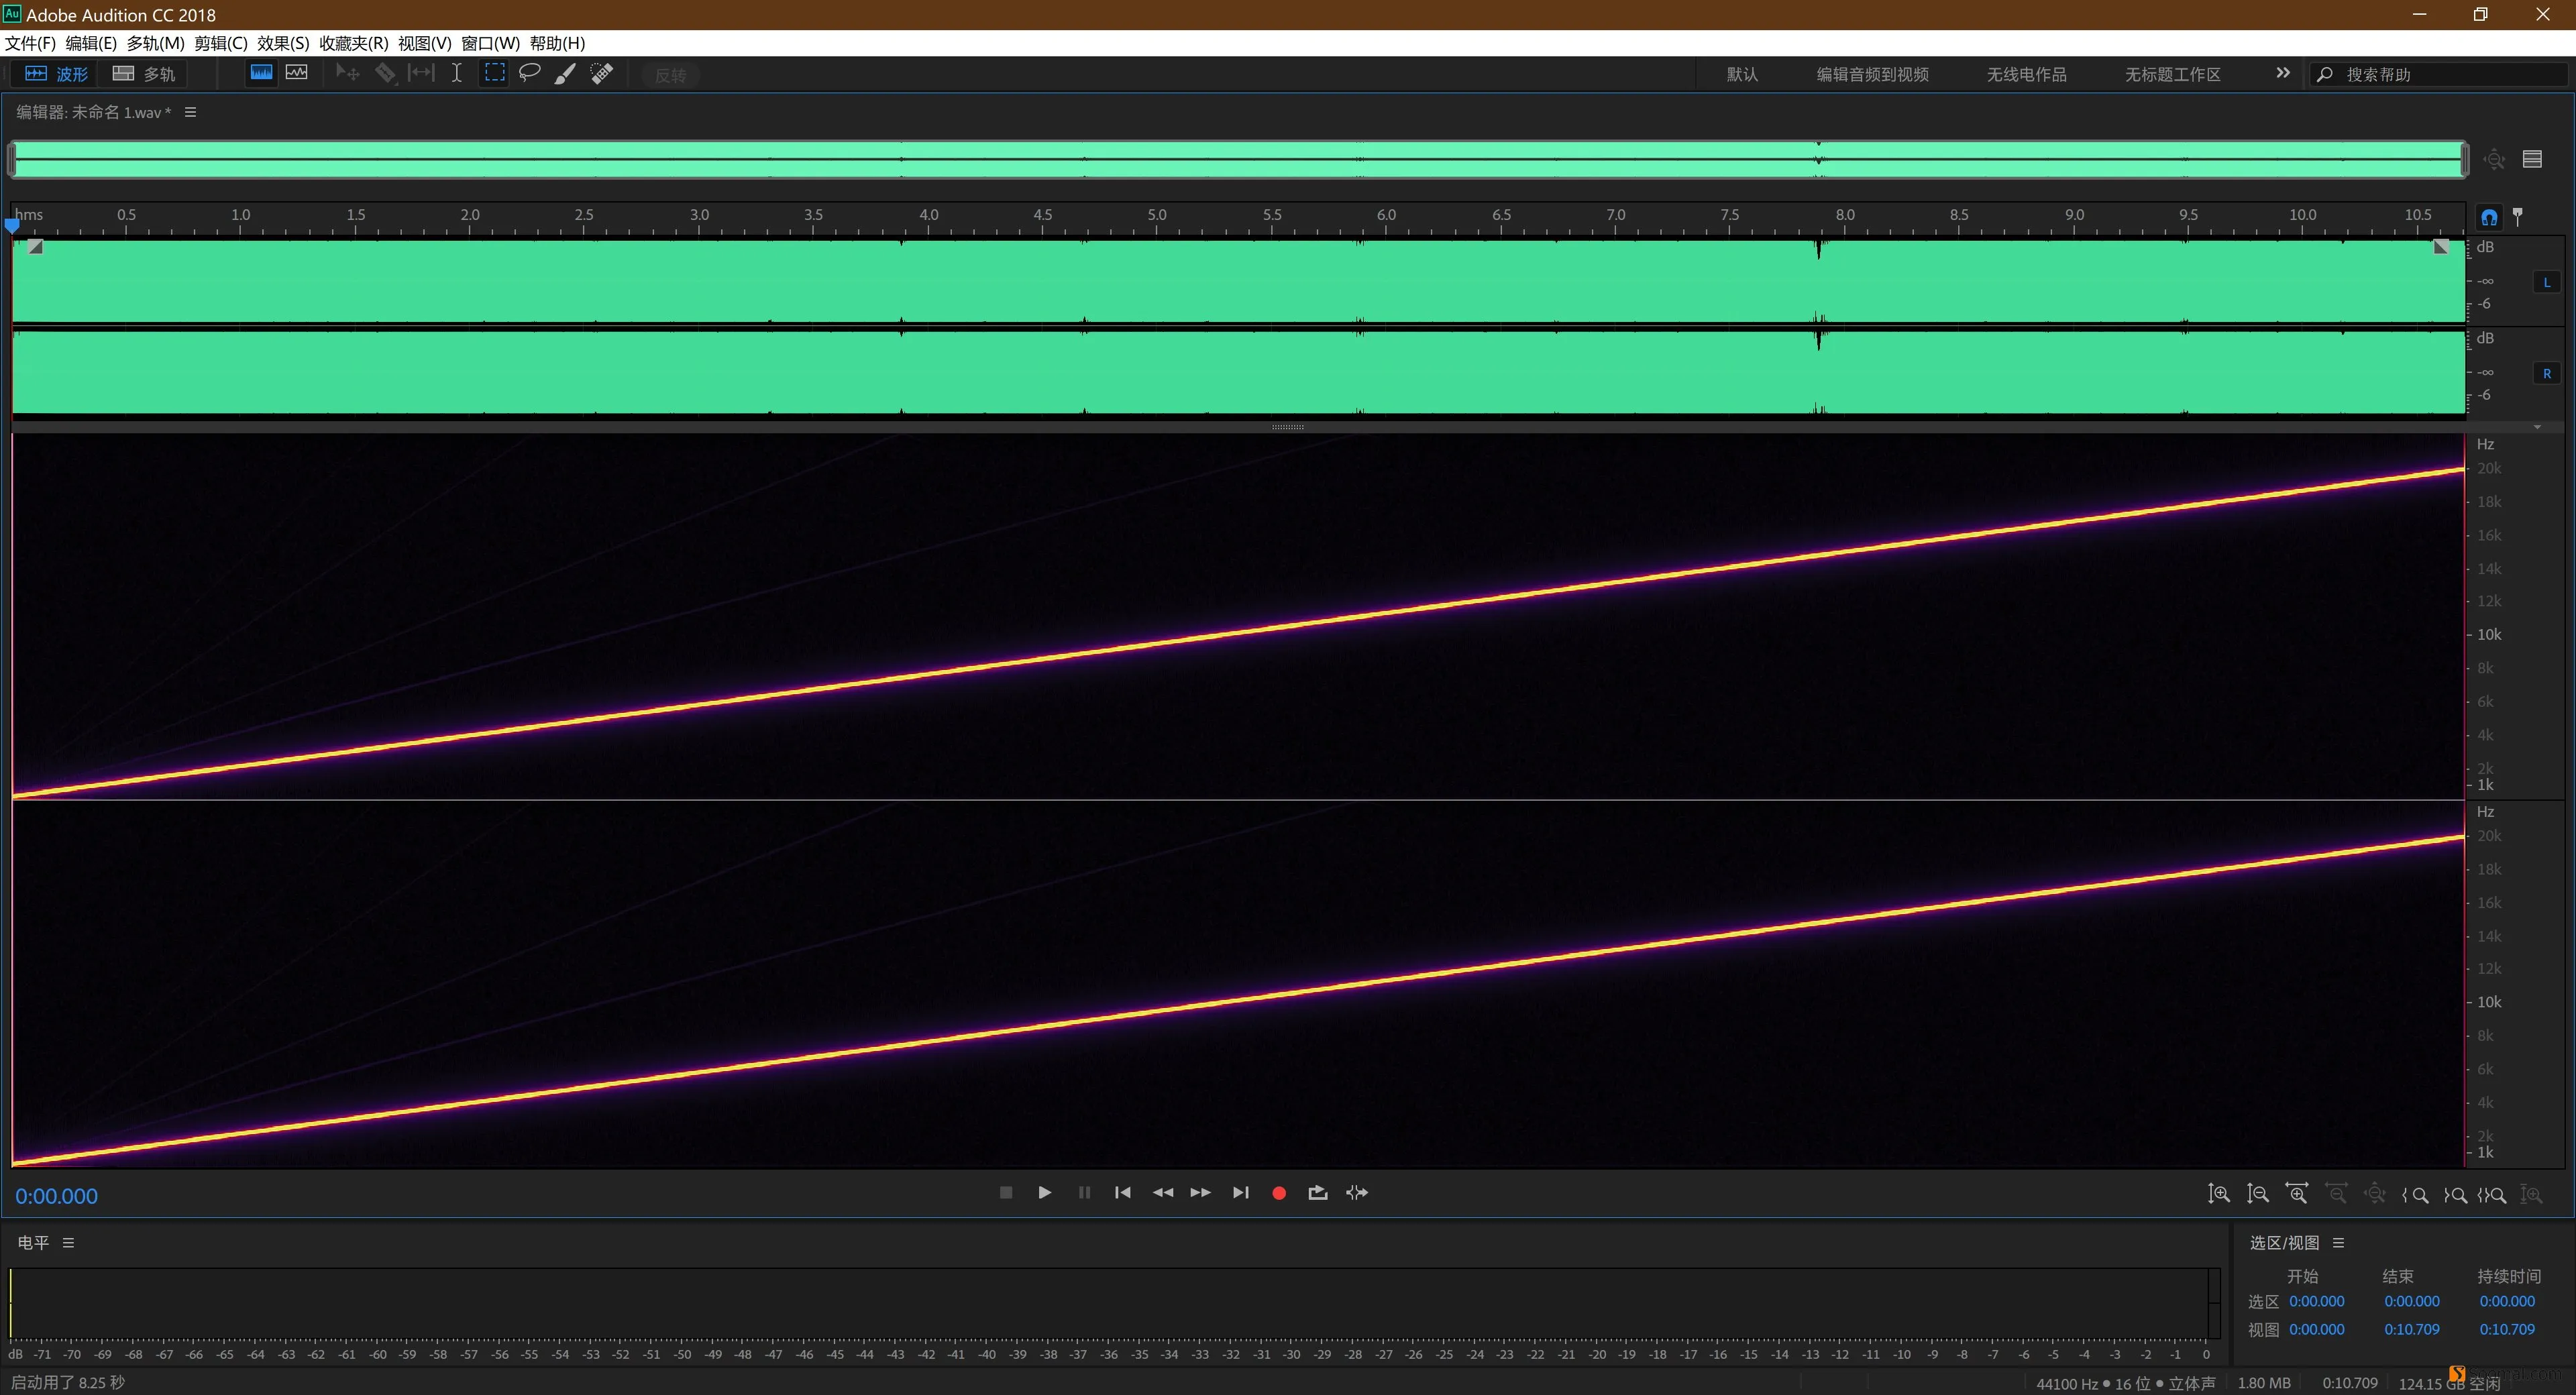Image resolution: width=2576 pixels, height=1395 pixels.
Task: Pause playback
Action: tap(1084, 1192)
